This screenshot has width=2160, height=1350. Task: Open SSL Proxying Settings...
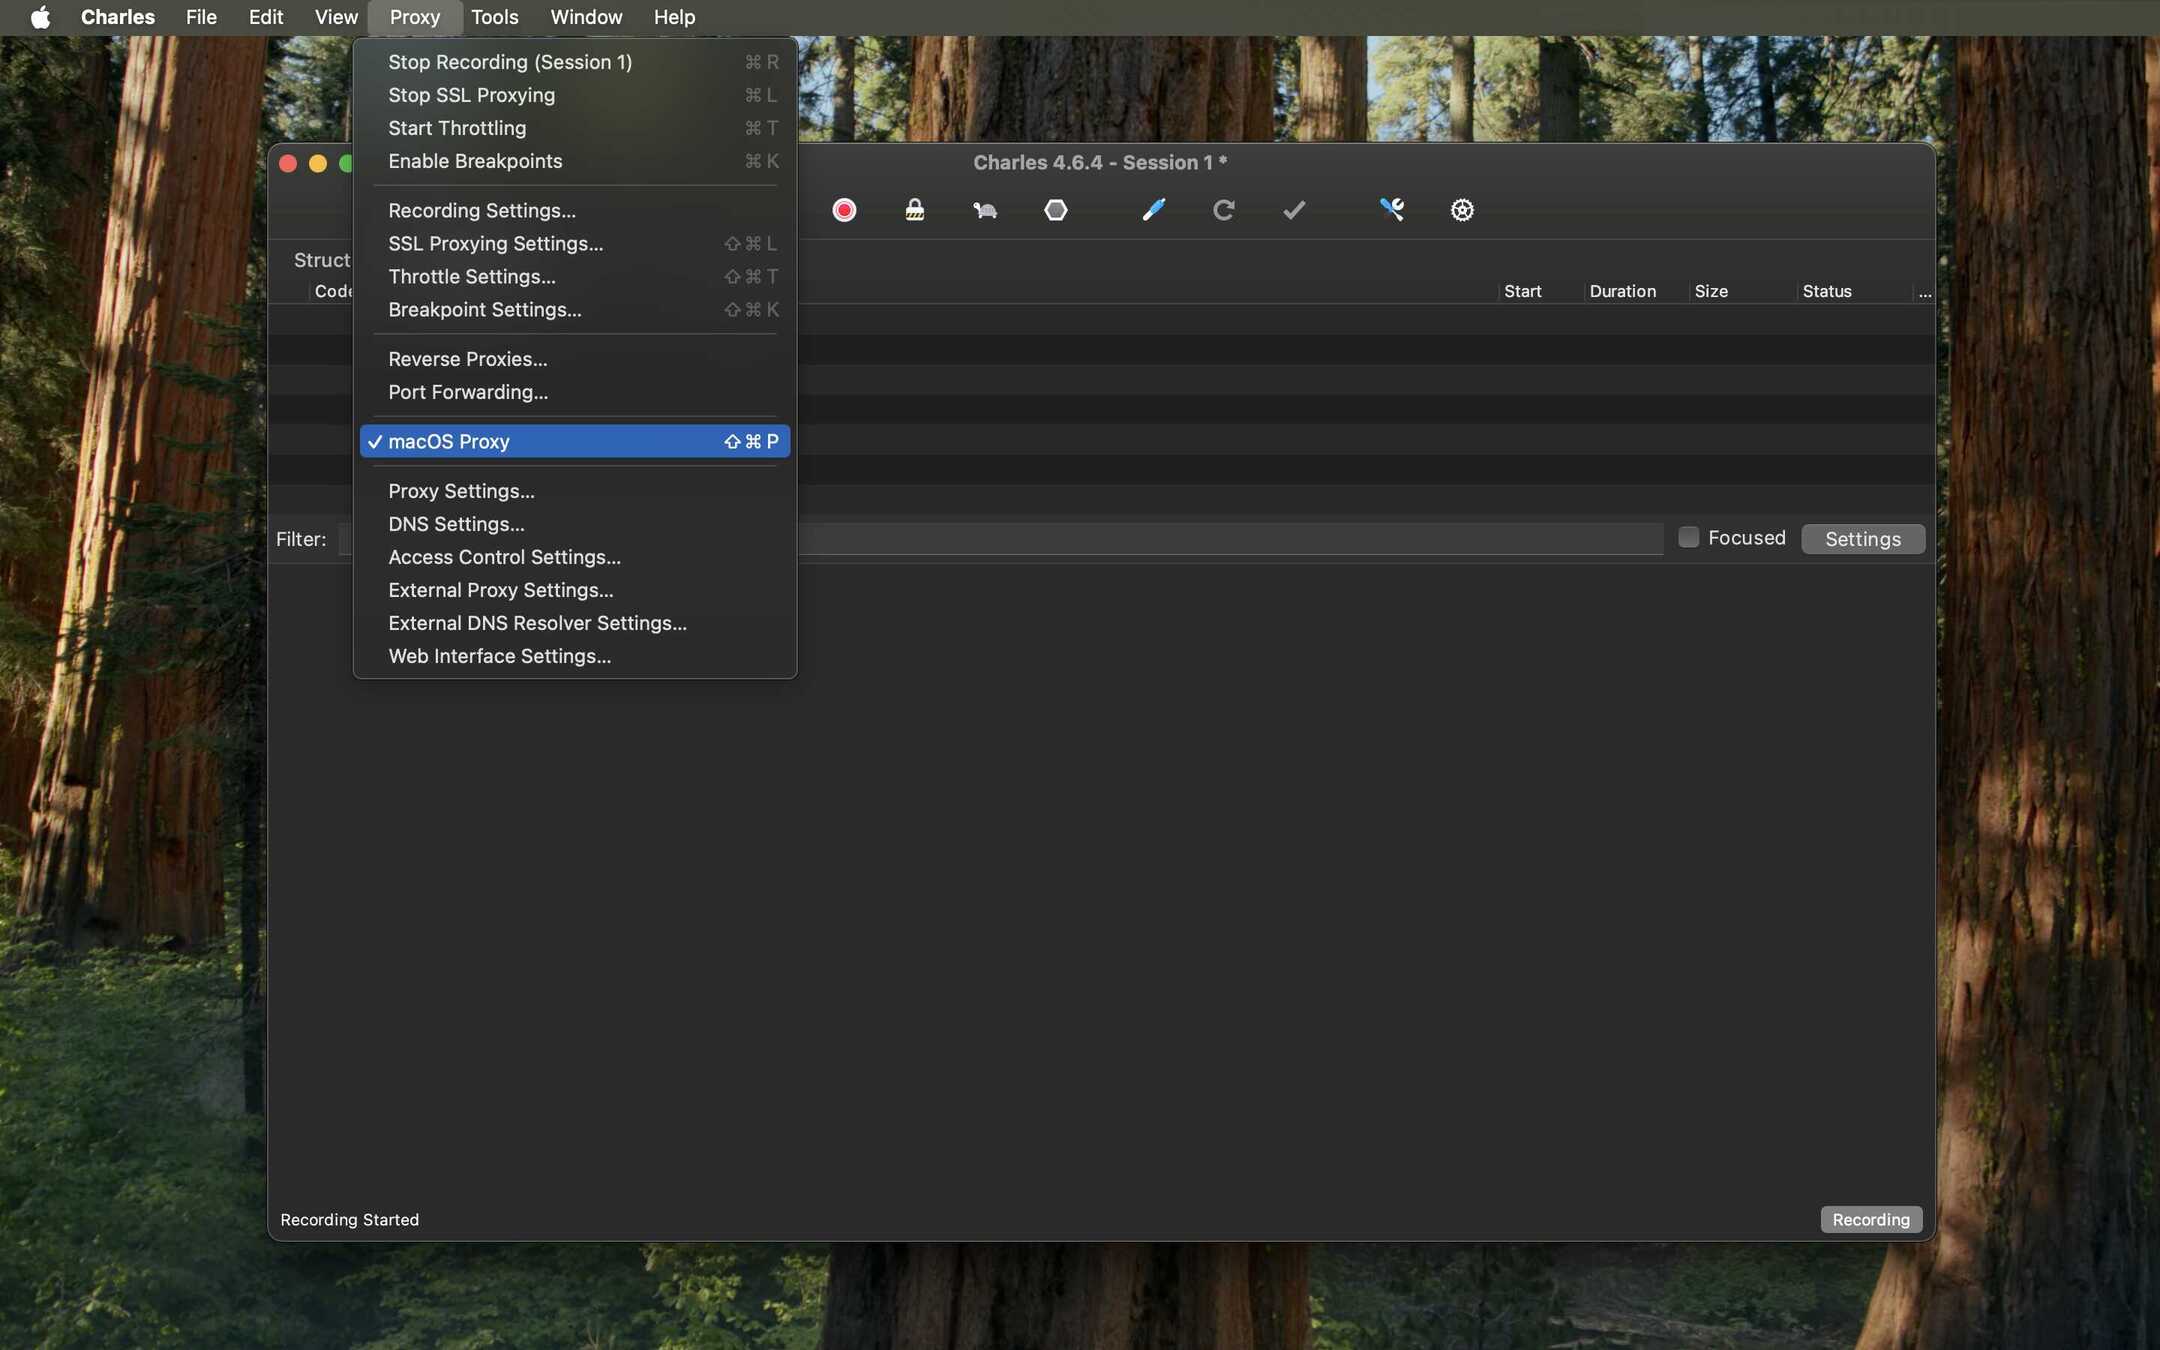point(575,243)
